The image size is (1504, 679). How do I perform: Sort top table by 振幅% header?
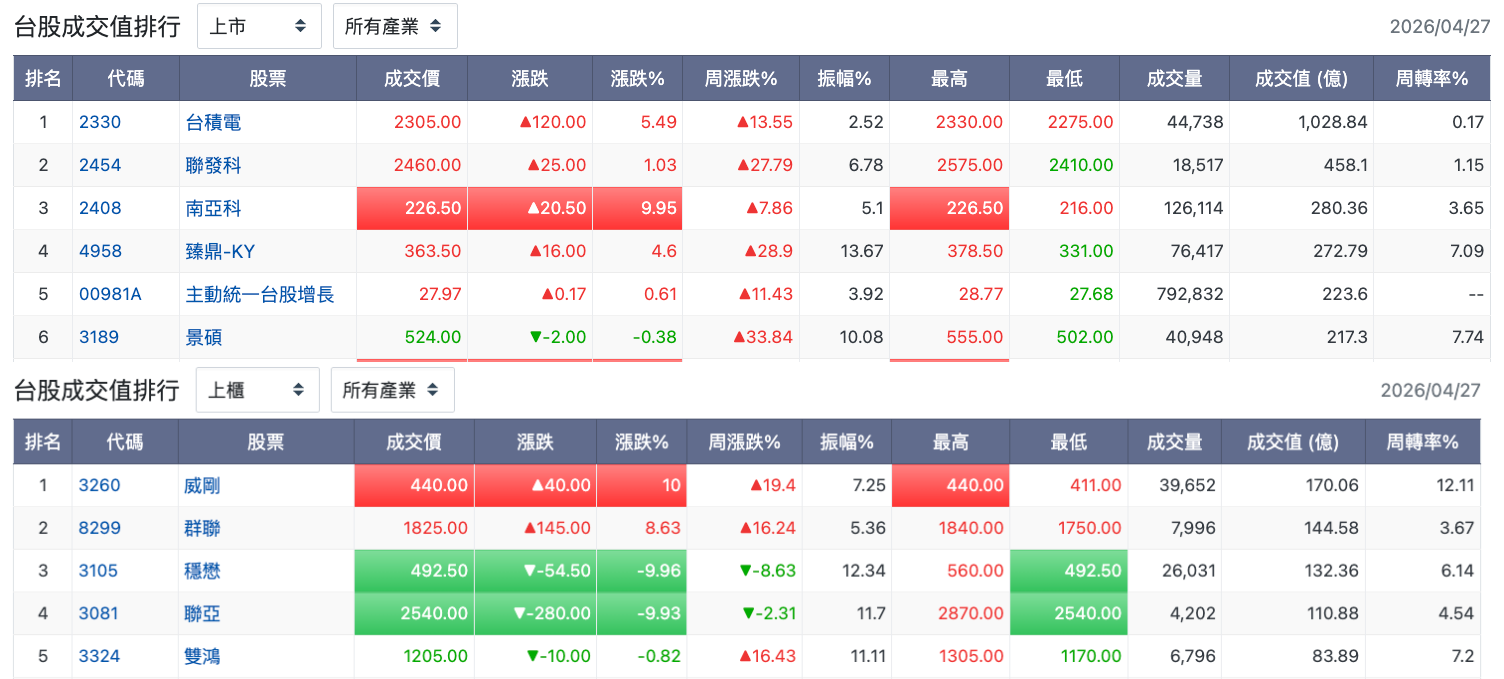tap(844, 78)
